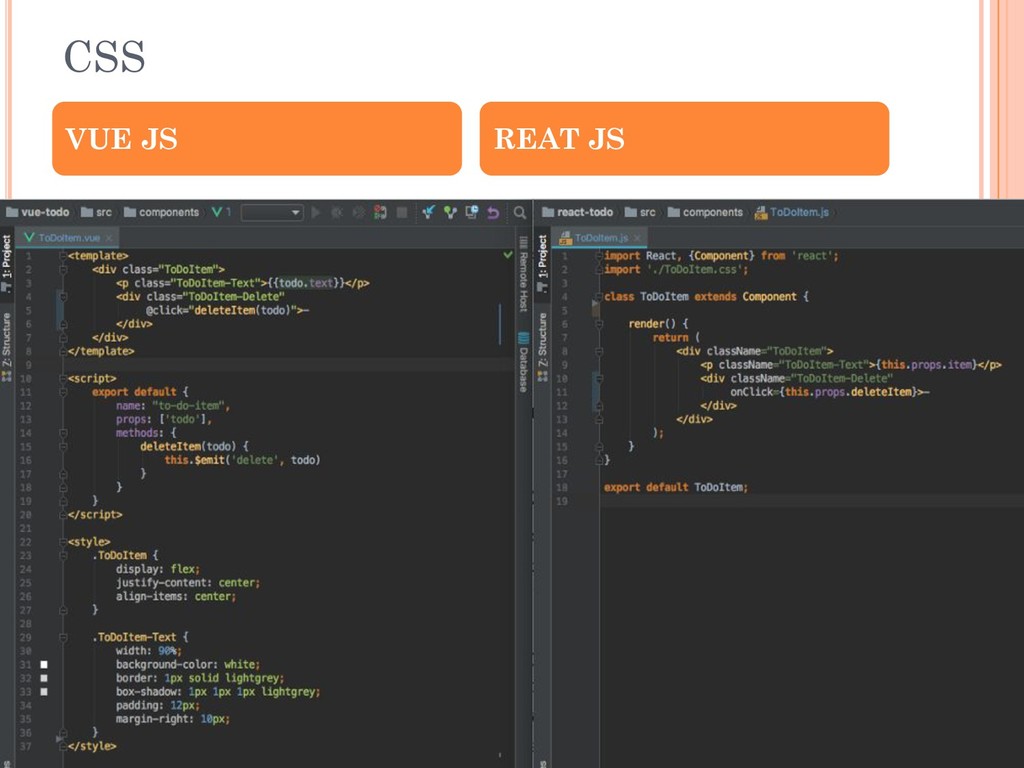Collapse the methods block fold marker
Screen dimensions: 1024x768
point(63,432)
